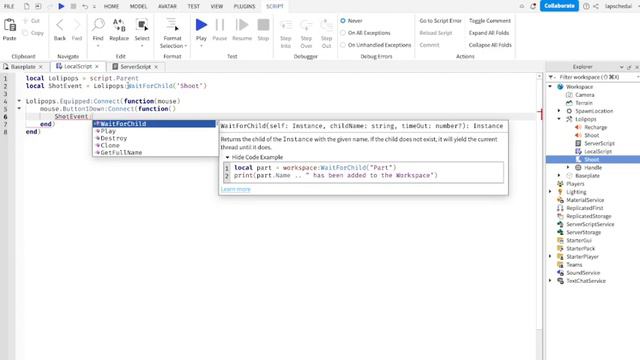Start the game with Play
Viewport: 640px width, 360px height.
click(201, 29)
